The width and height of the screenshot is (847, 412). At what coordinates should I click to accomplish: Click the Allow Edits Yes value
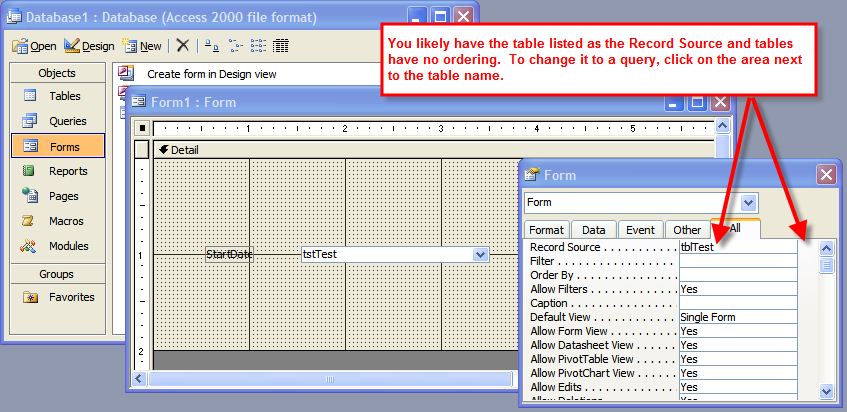point(738,387)
